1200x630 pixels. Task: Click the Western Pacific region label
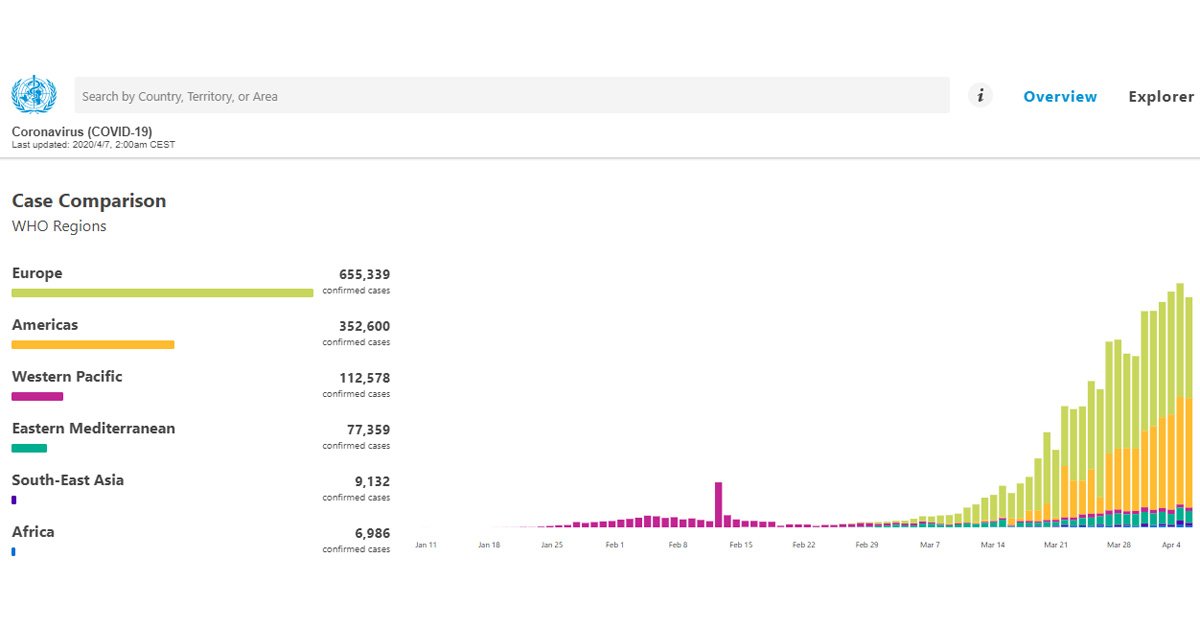67,377
